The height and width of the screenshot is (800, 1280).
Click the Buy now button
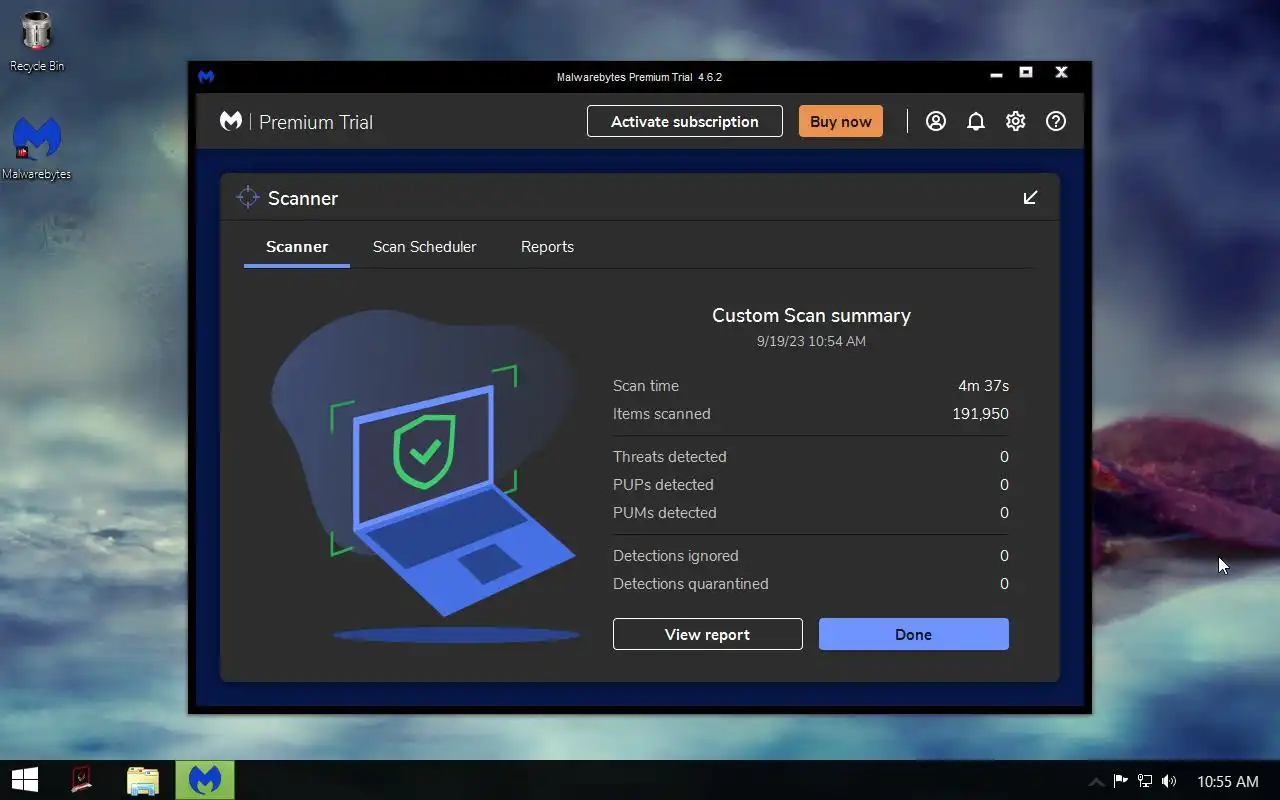point(841,121)
